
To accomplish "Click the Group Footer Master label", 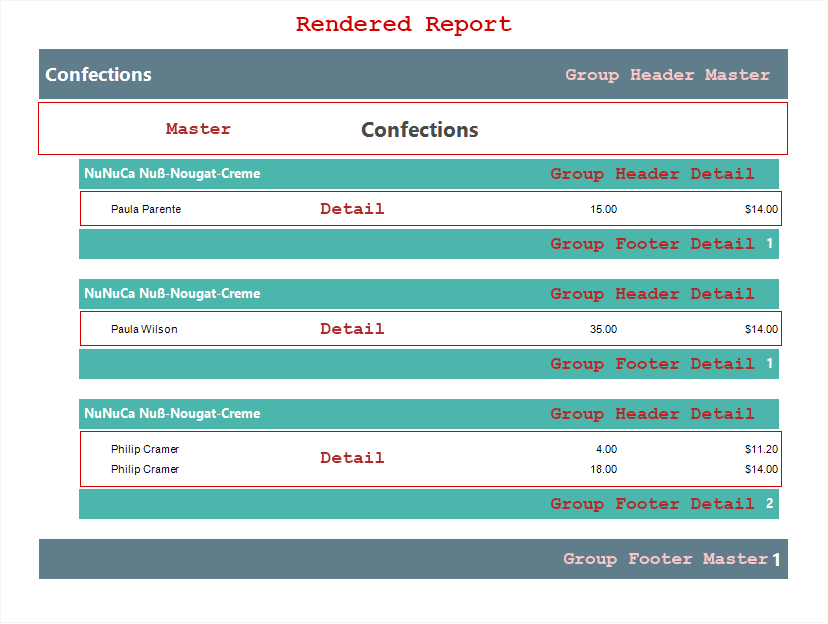I will (x=665, y=559).
